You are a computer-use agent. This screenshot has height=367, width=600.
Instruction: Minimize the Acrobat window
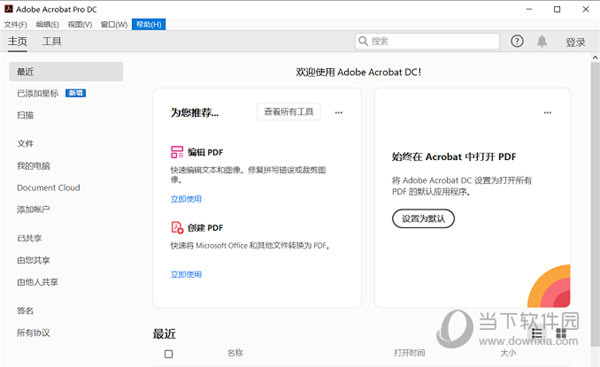click(529, 9)
